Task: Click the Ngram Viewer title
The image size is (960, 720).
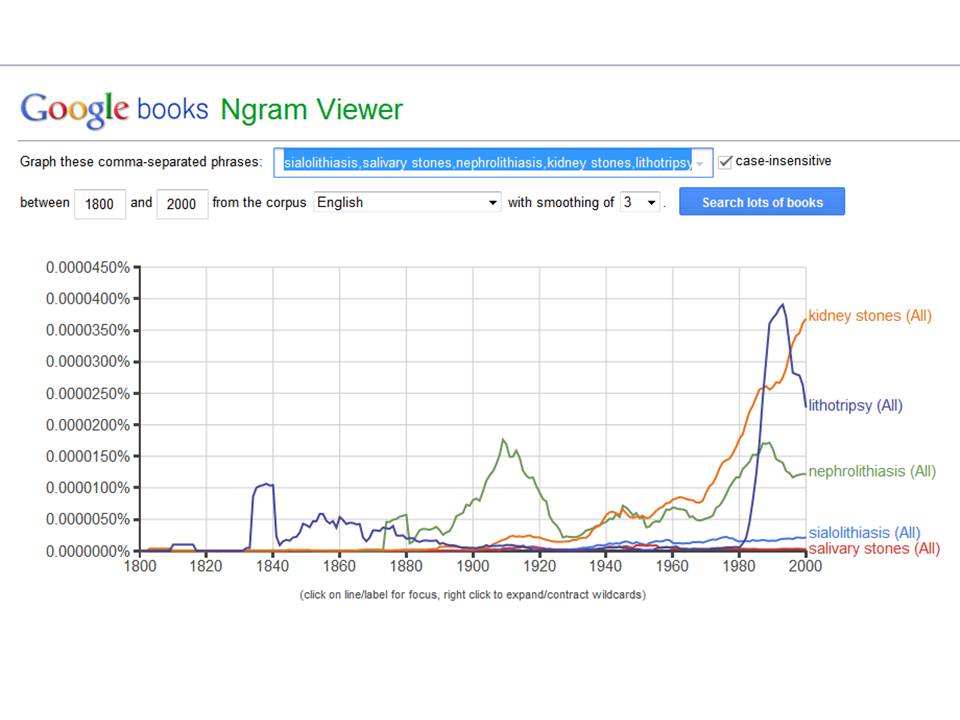Action: pyautogui.click(x=312, y=110)
